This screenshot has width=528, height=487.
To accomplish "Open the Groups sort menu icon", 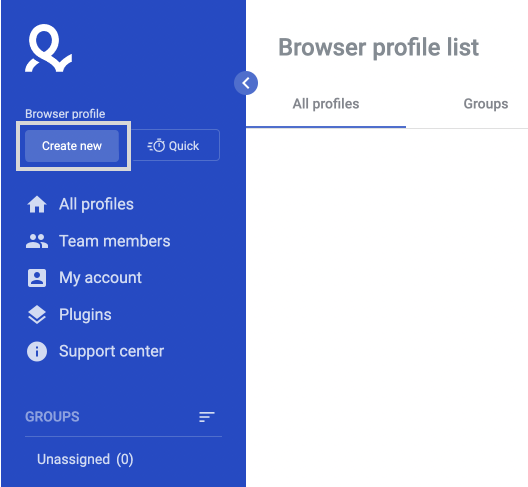I will tap(206, 417).
